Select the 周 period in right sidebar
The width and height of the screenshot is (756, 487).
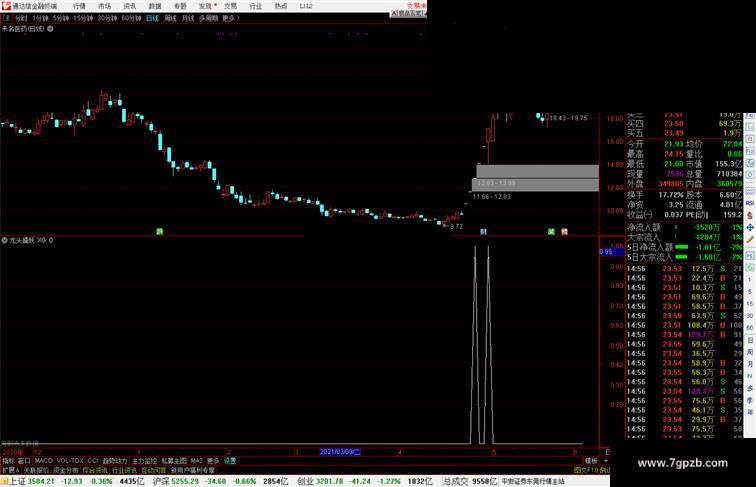click(750, 352)
